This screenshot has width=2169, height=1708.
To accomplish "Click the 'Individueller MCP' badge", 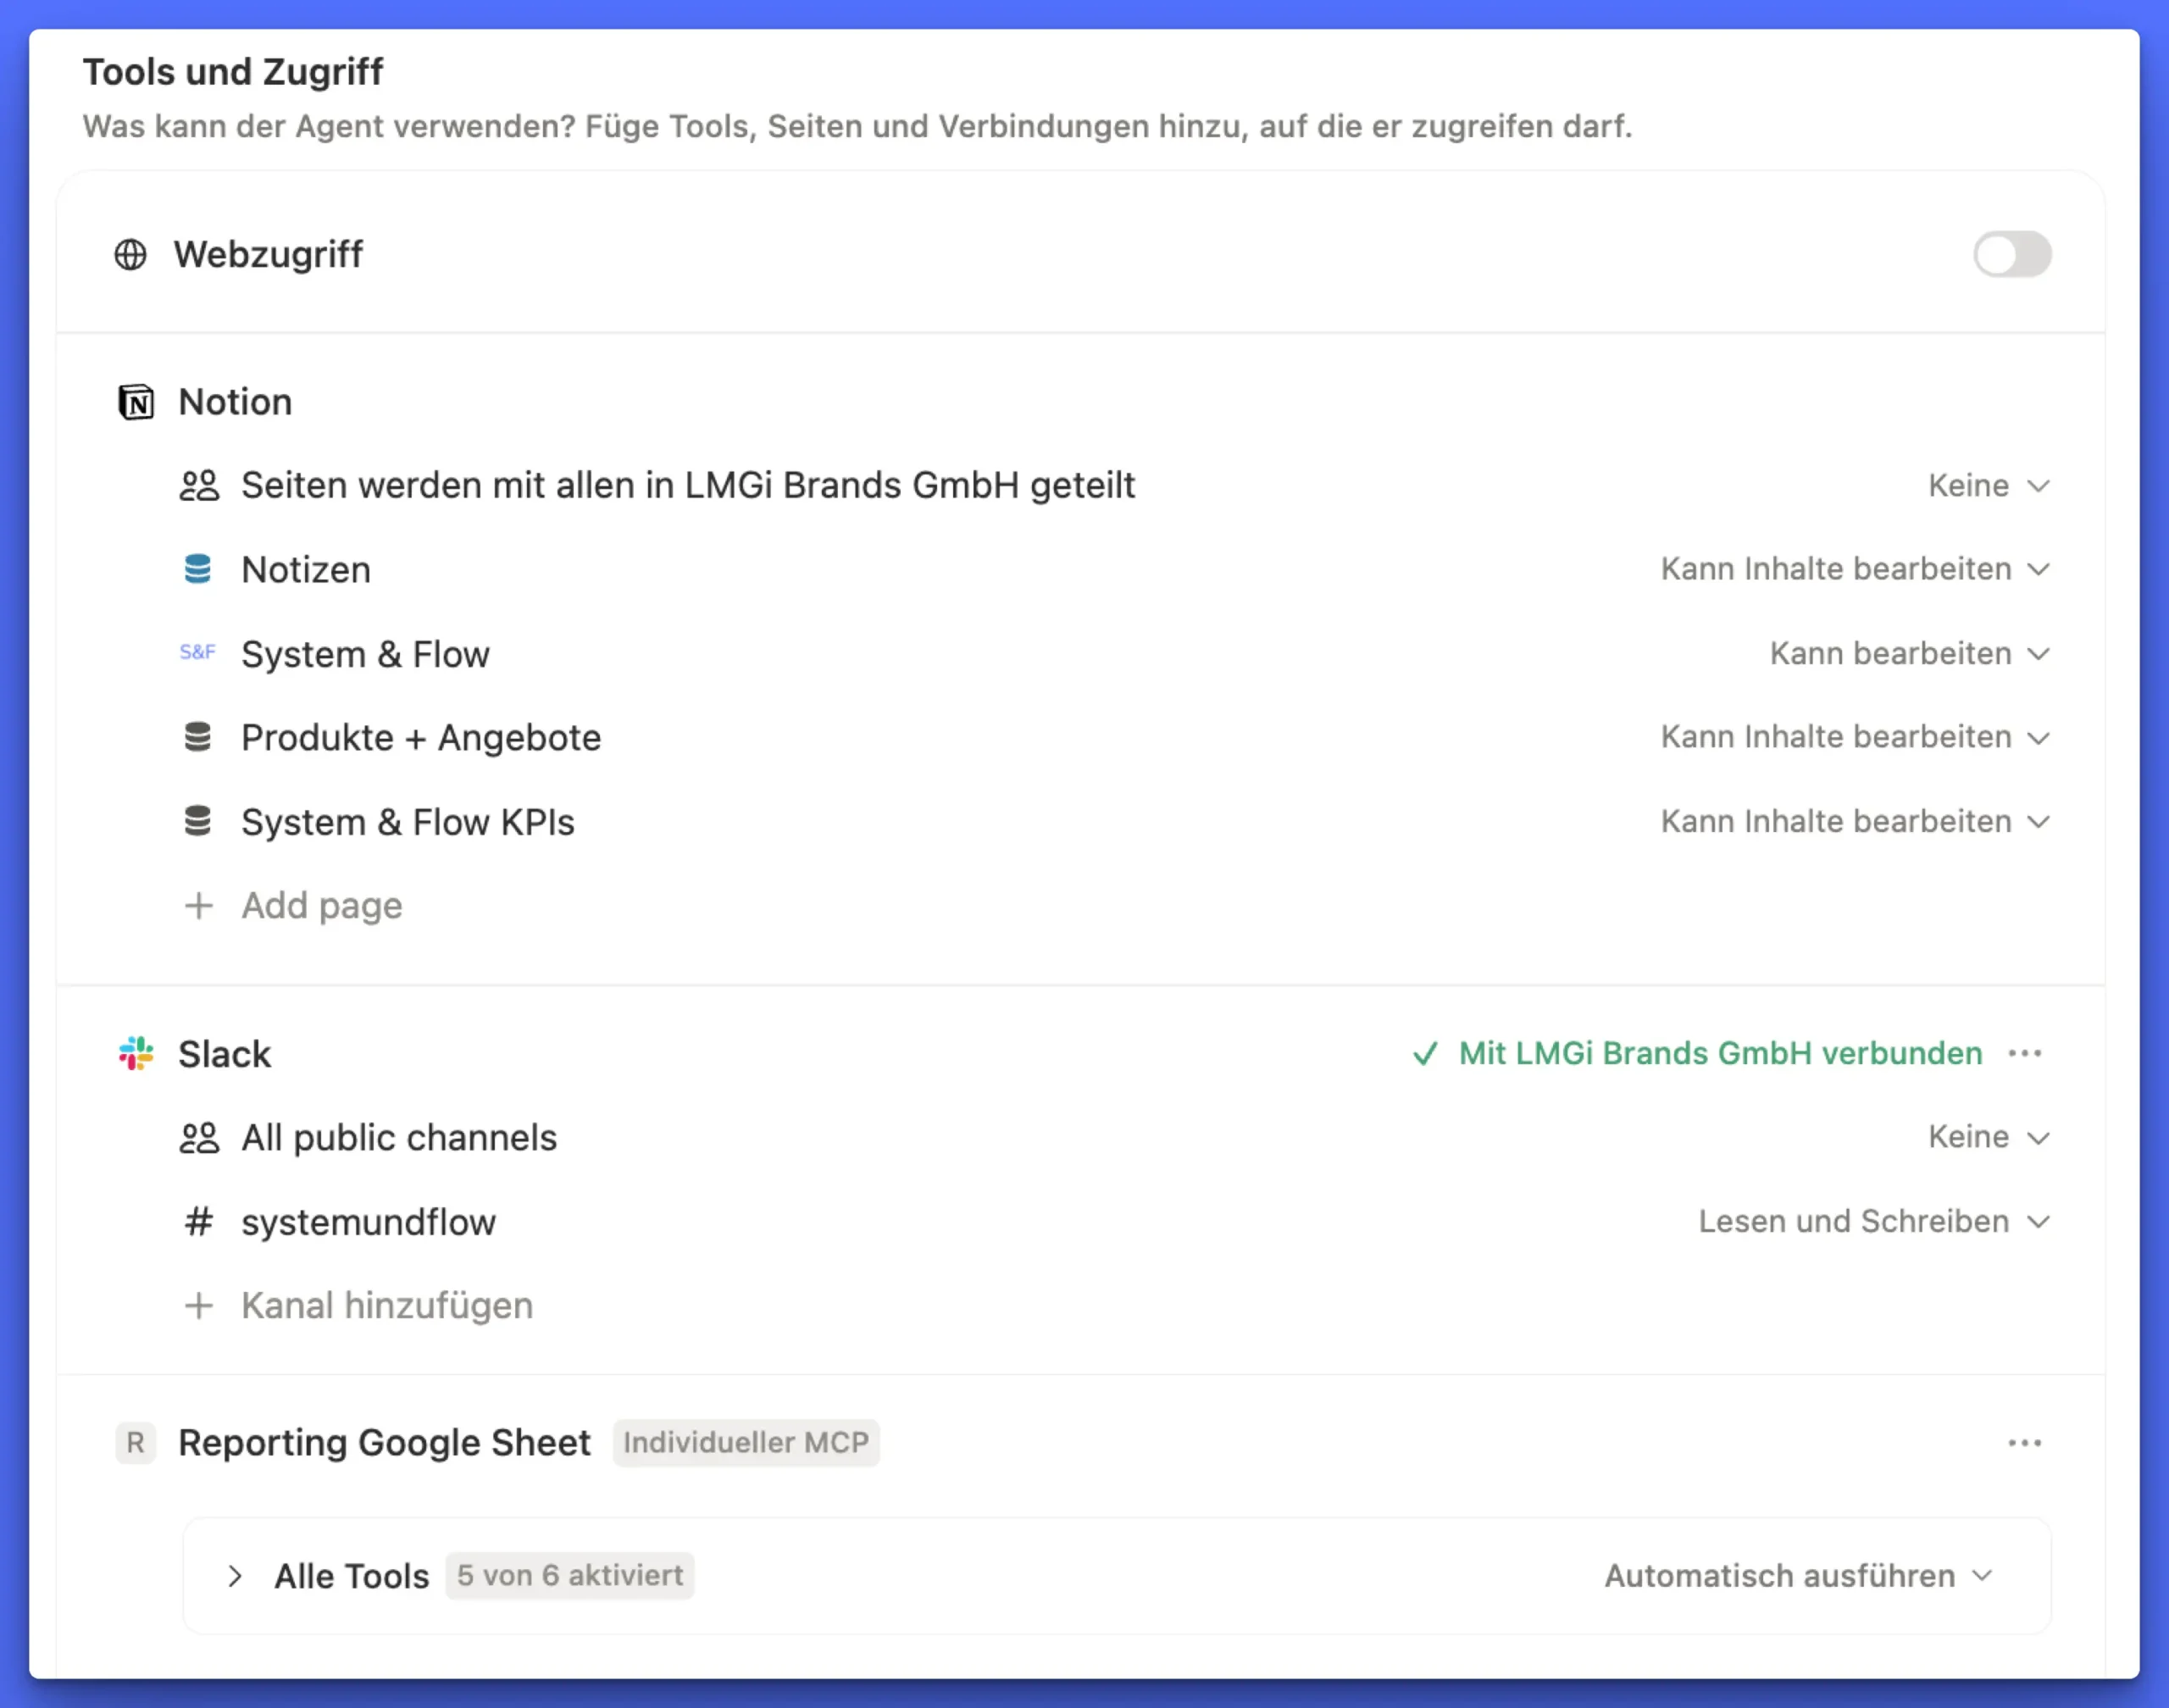I will [x=746, y=1443].
